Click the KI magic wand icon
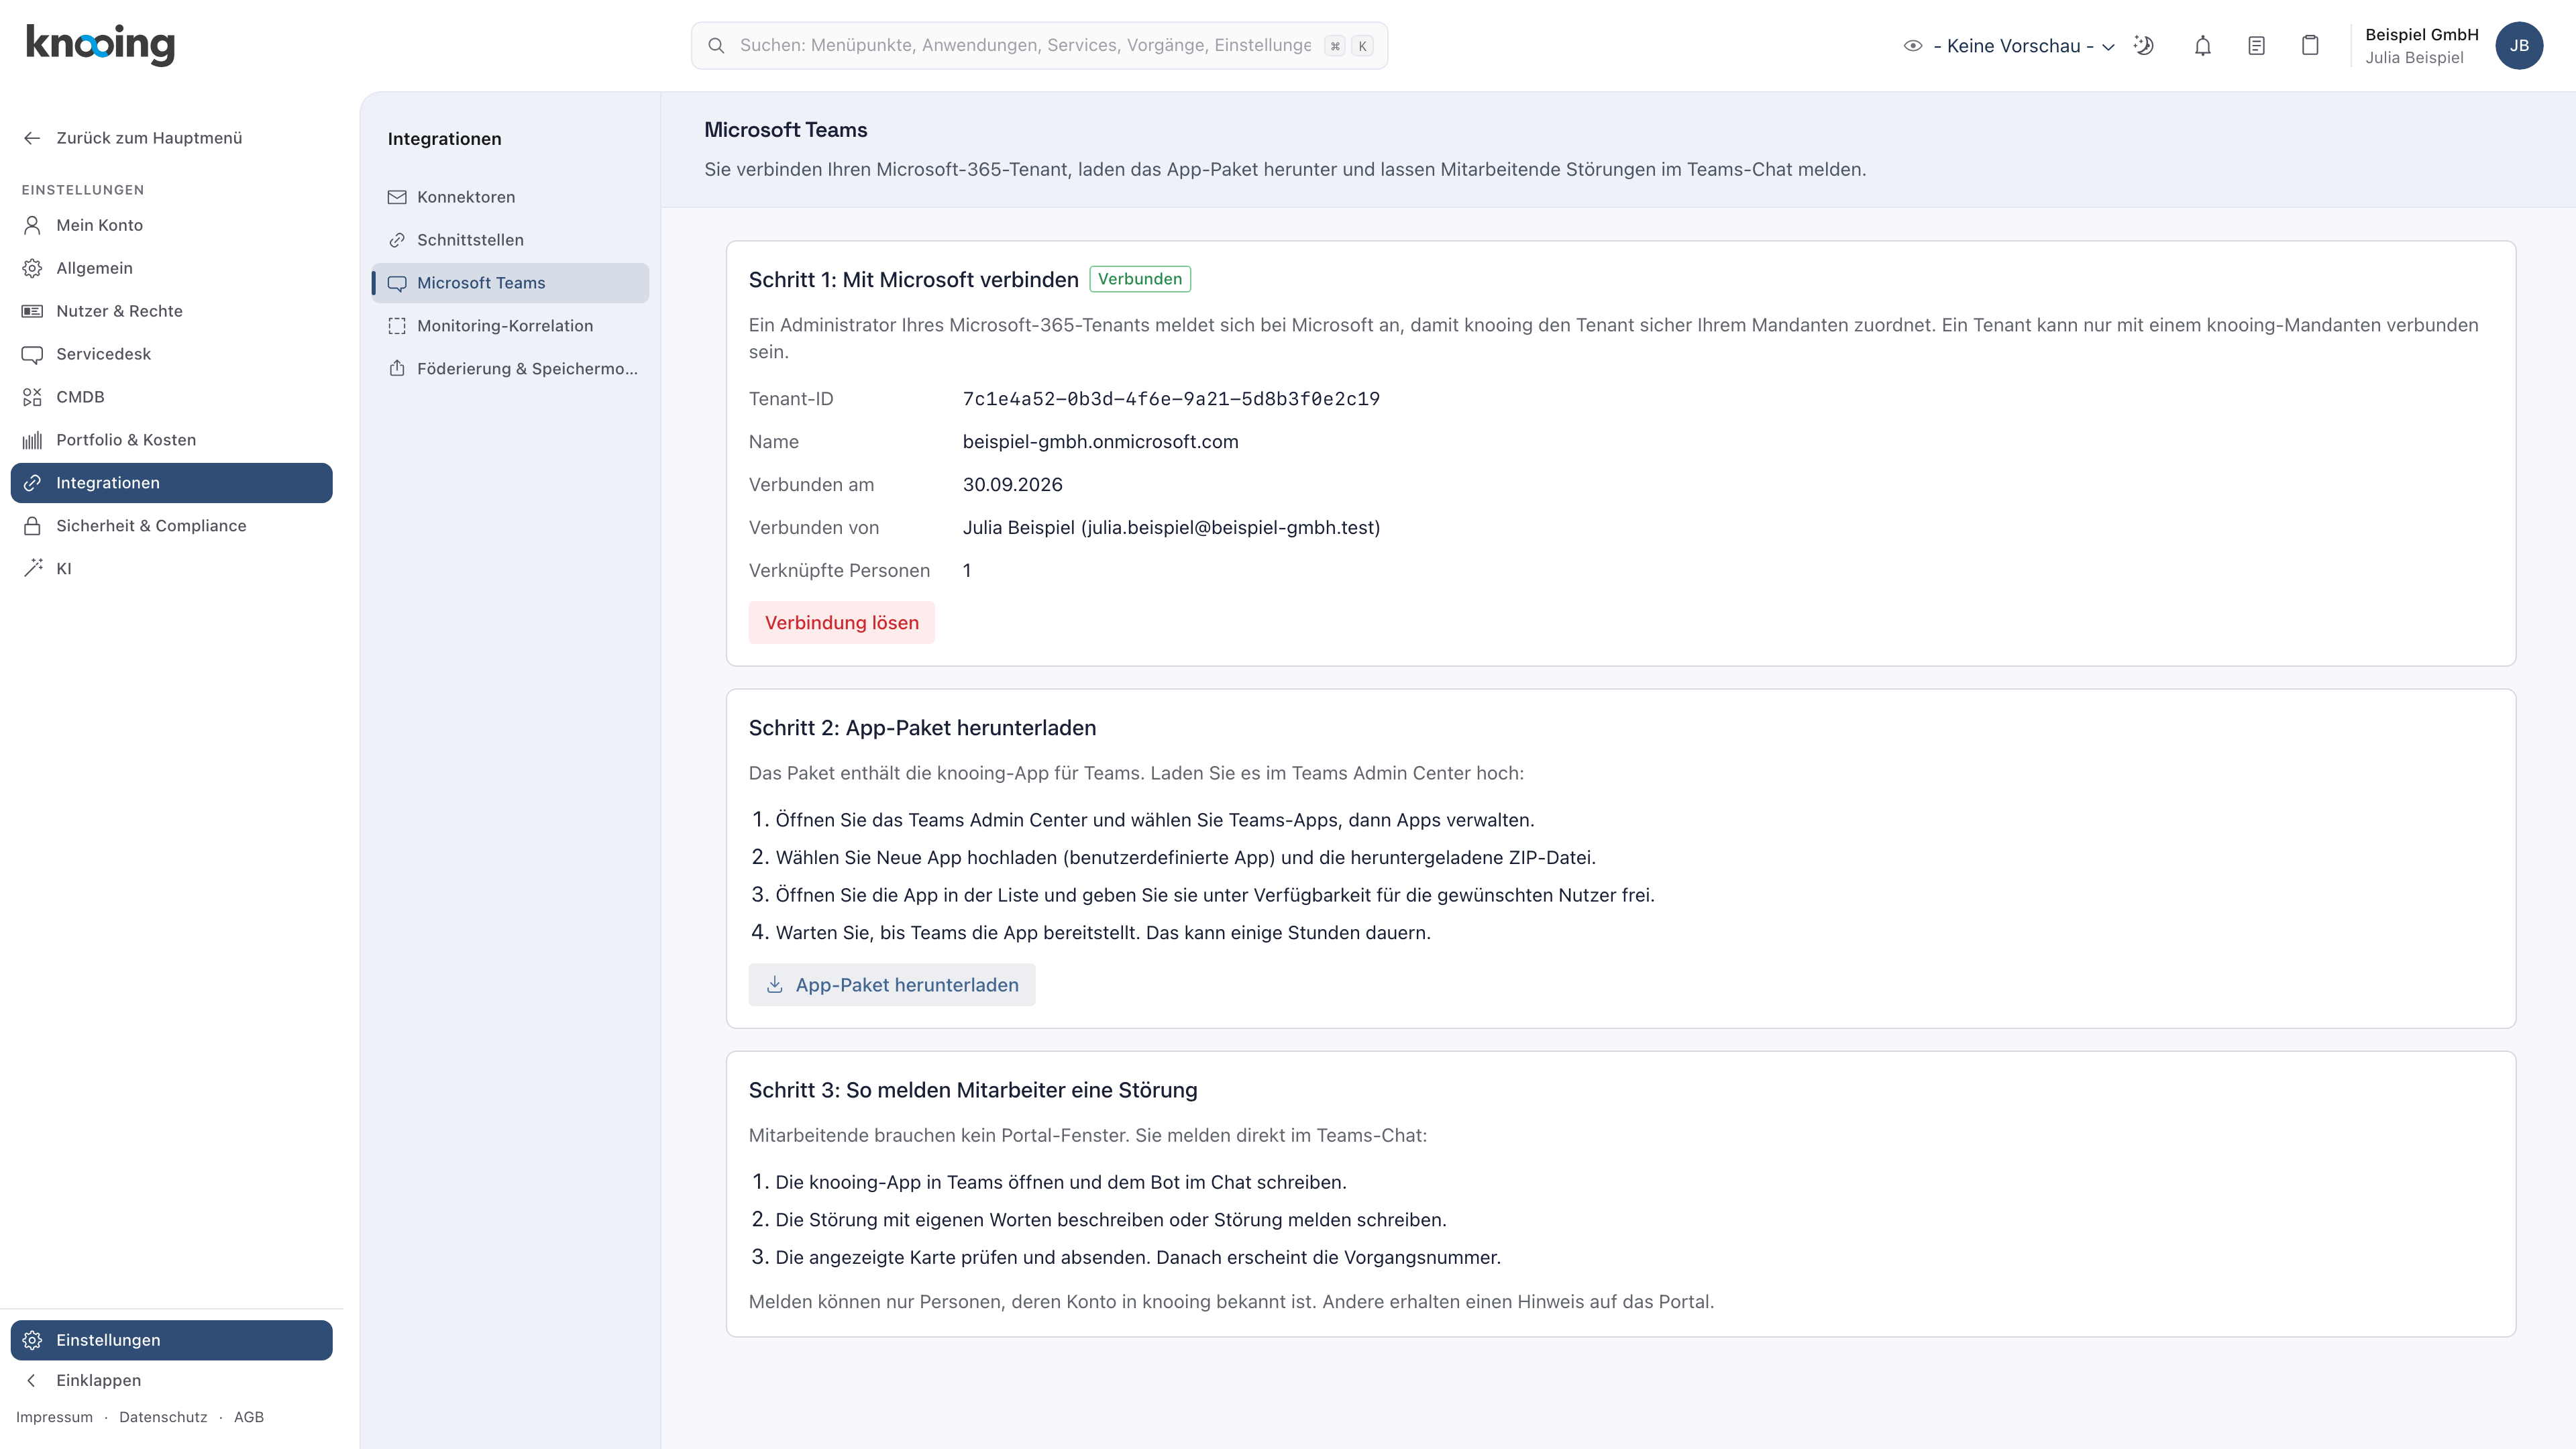This screenshot has height=1449, width=2576. click(32, 569)
